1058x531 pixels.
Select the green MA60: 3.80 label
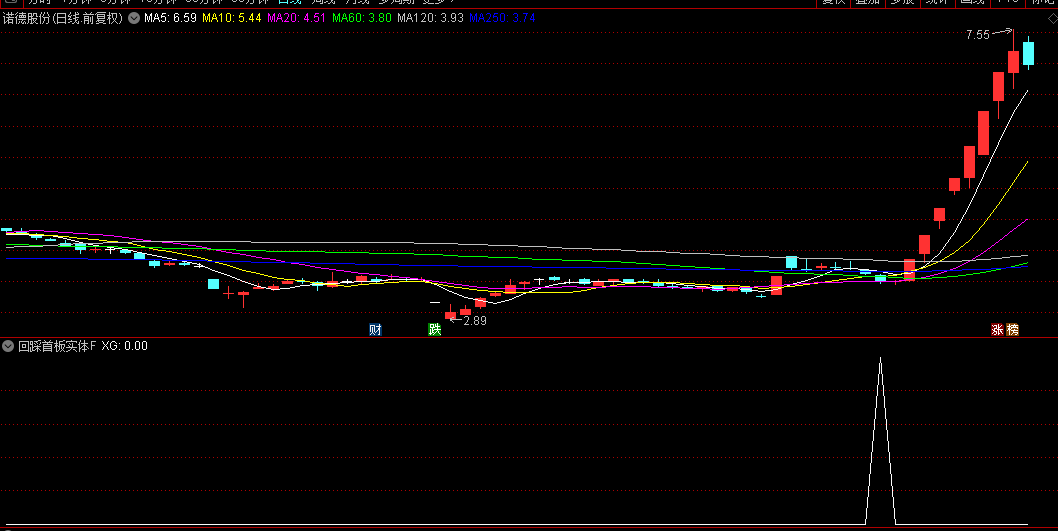(x=362, y=18)
